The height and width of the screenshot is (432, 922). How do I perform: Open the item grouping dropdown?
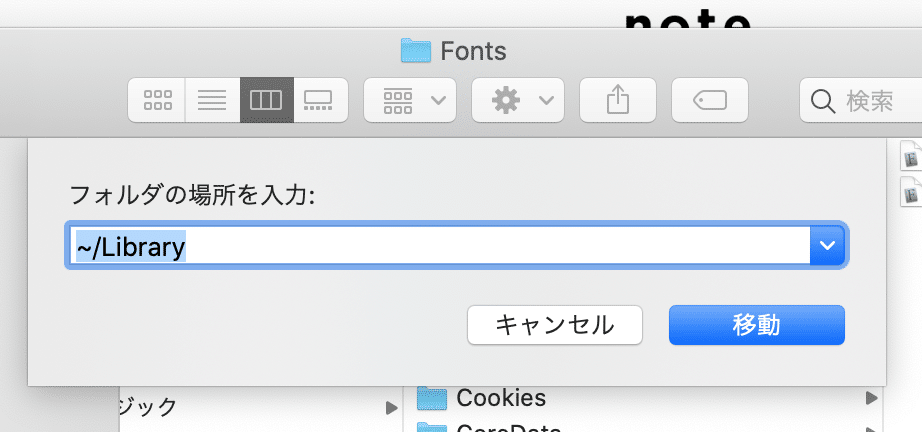(x=410, y=100)
